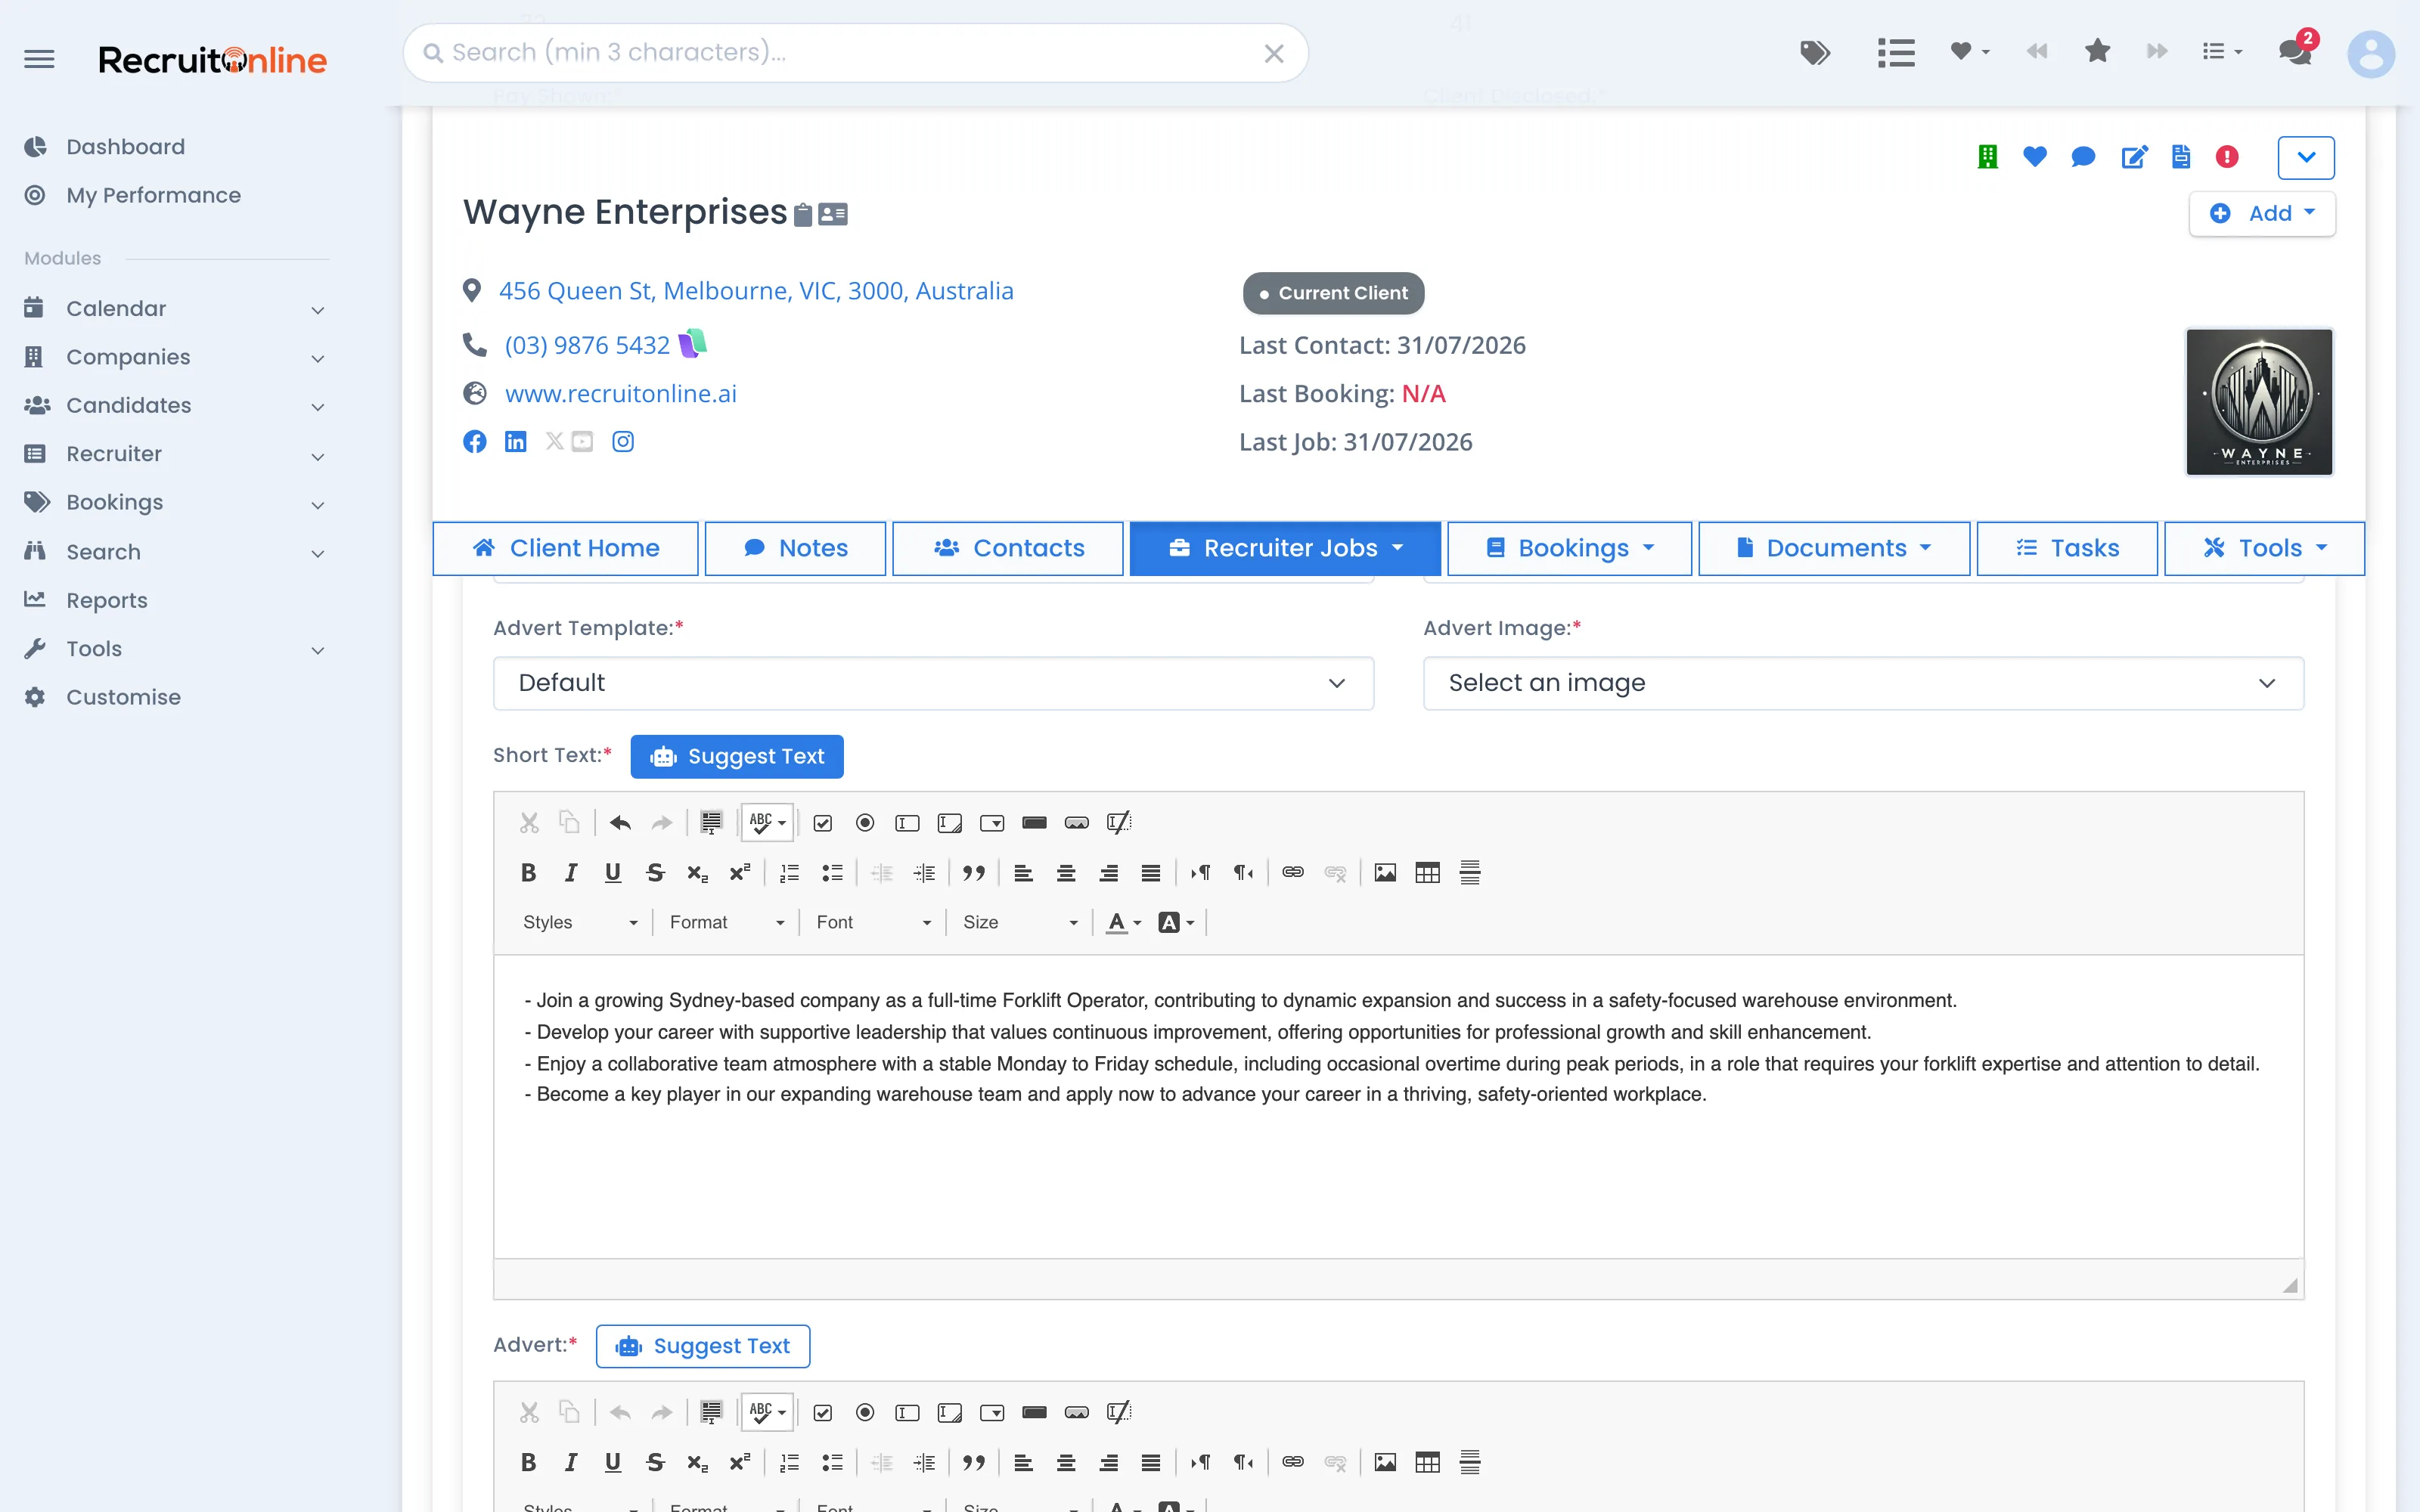
Task: Open the Bookings tab menu
Action: pyautogui.click(x=1570, y=548)
